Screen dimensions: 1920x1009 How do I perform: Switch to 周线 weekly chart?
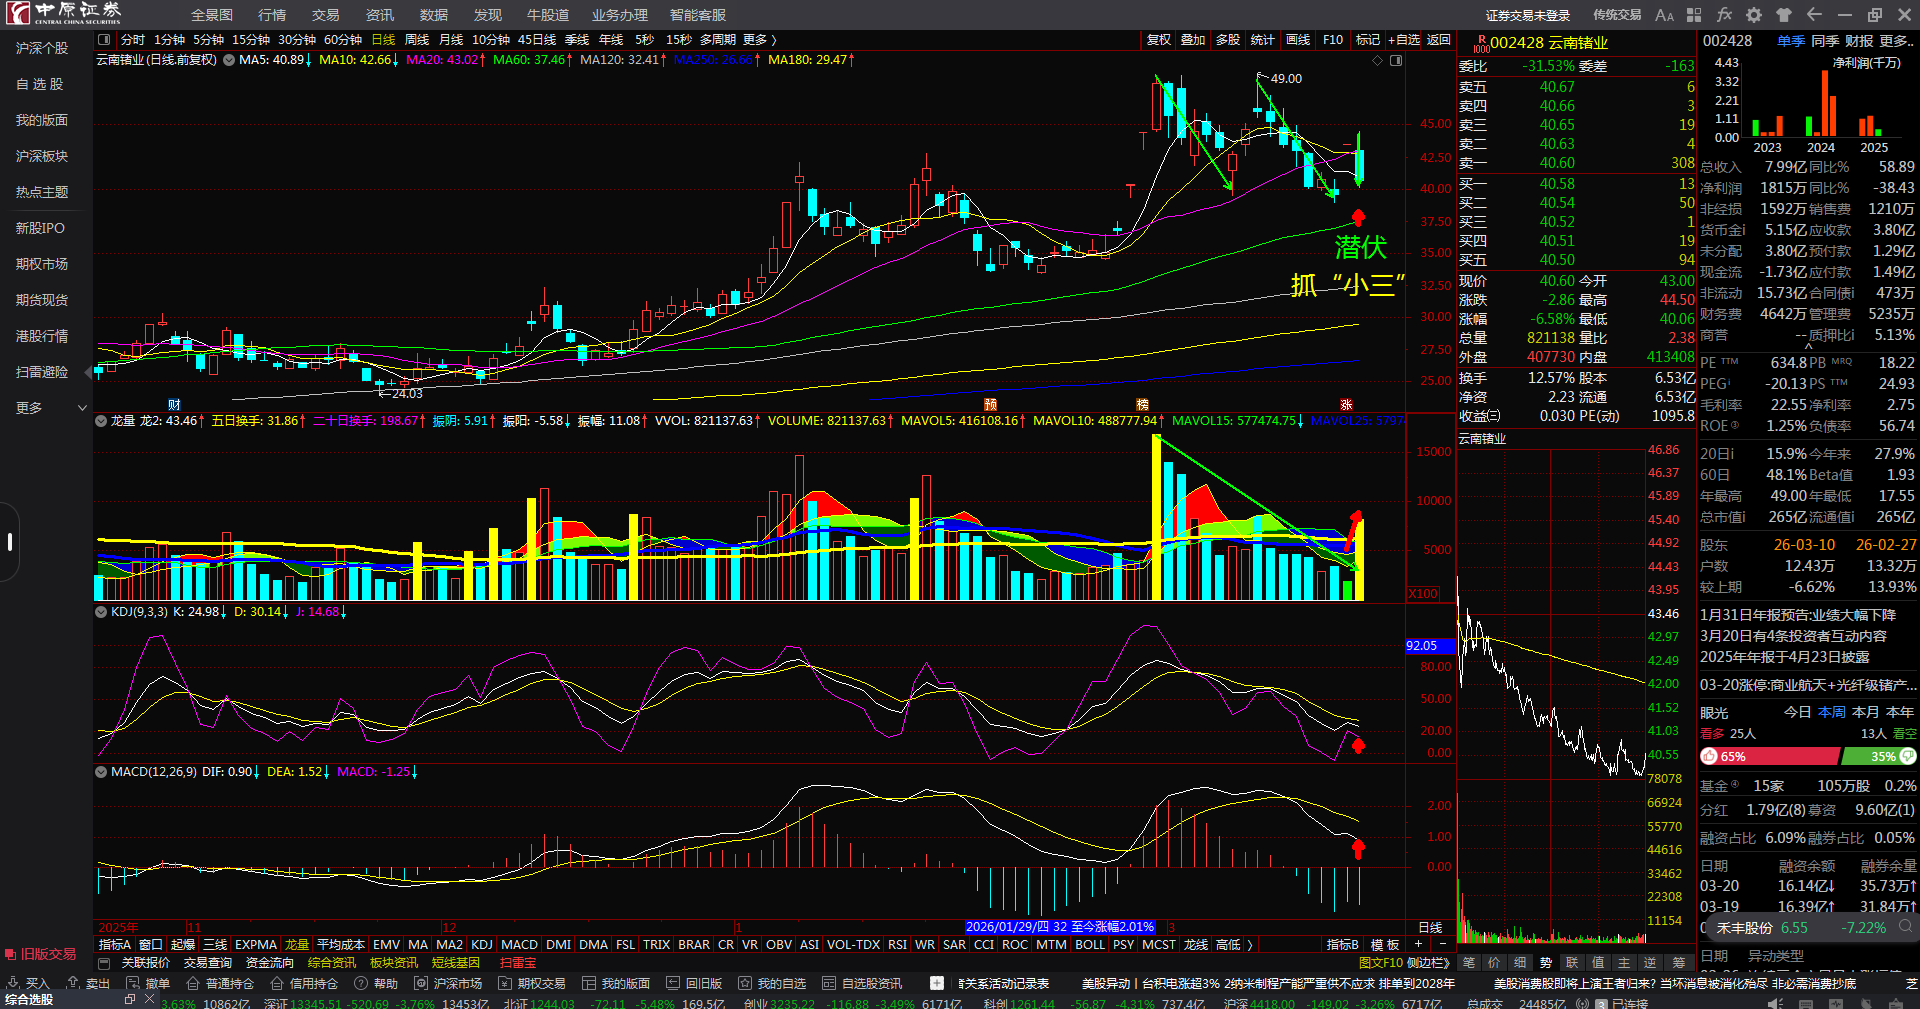pos(417,39)
